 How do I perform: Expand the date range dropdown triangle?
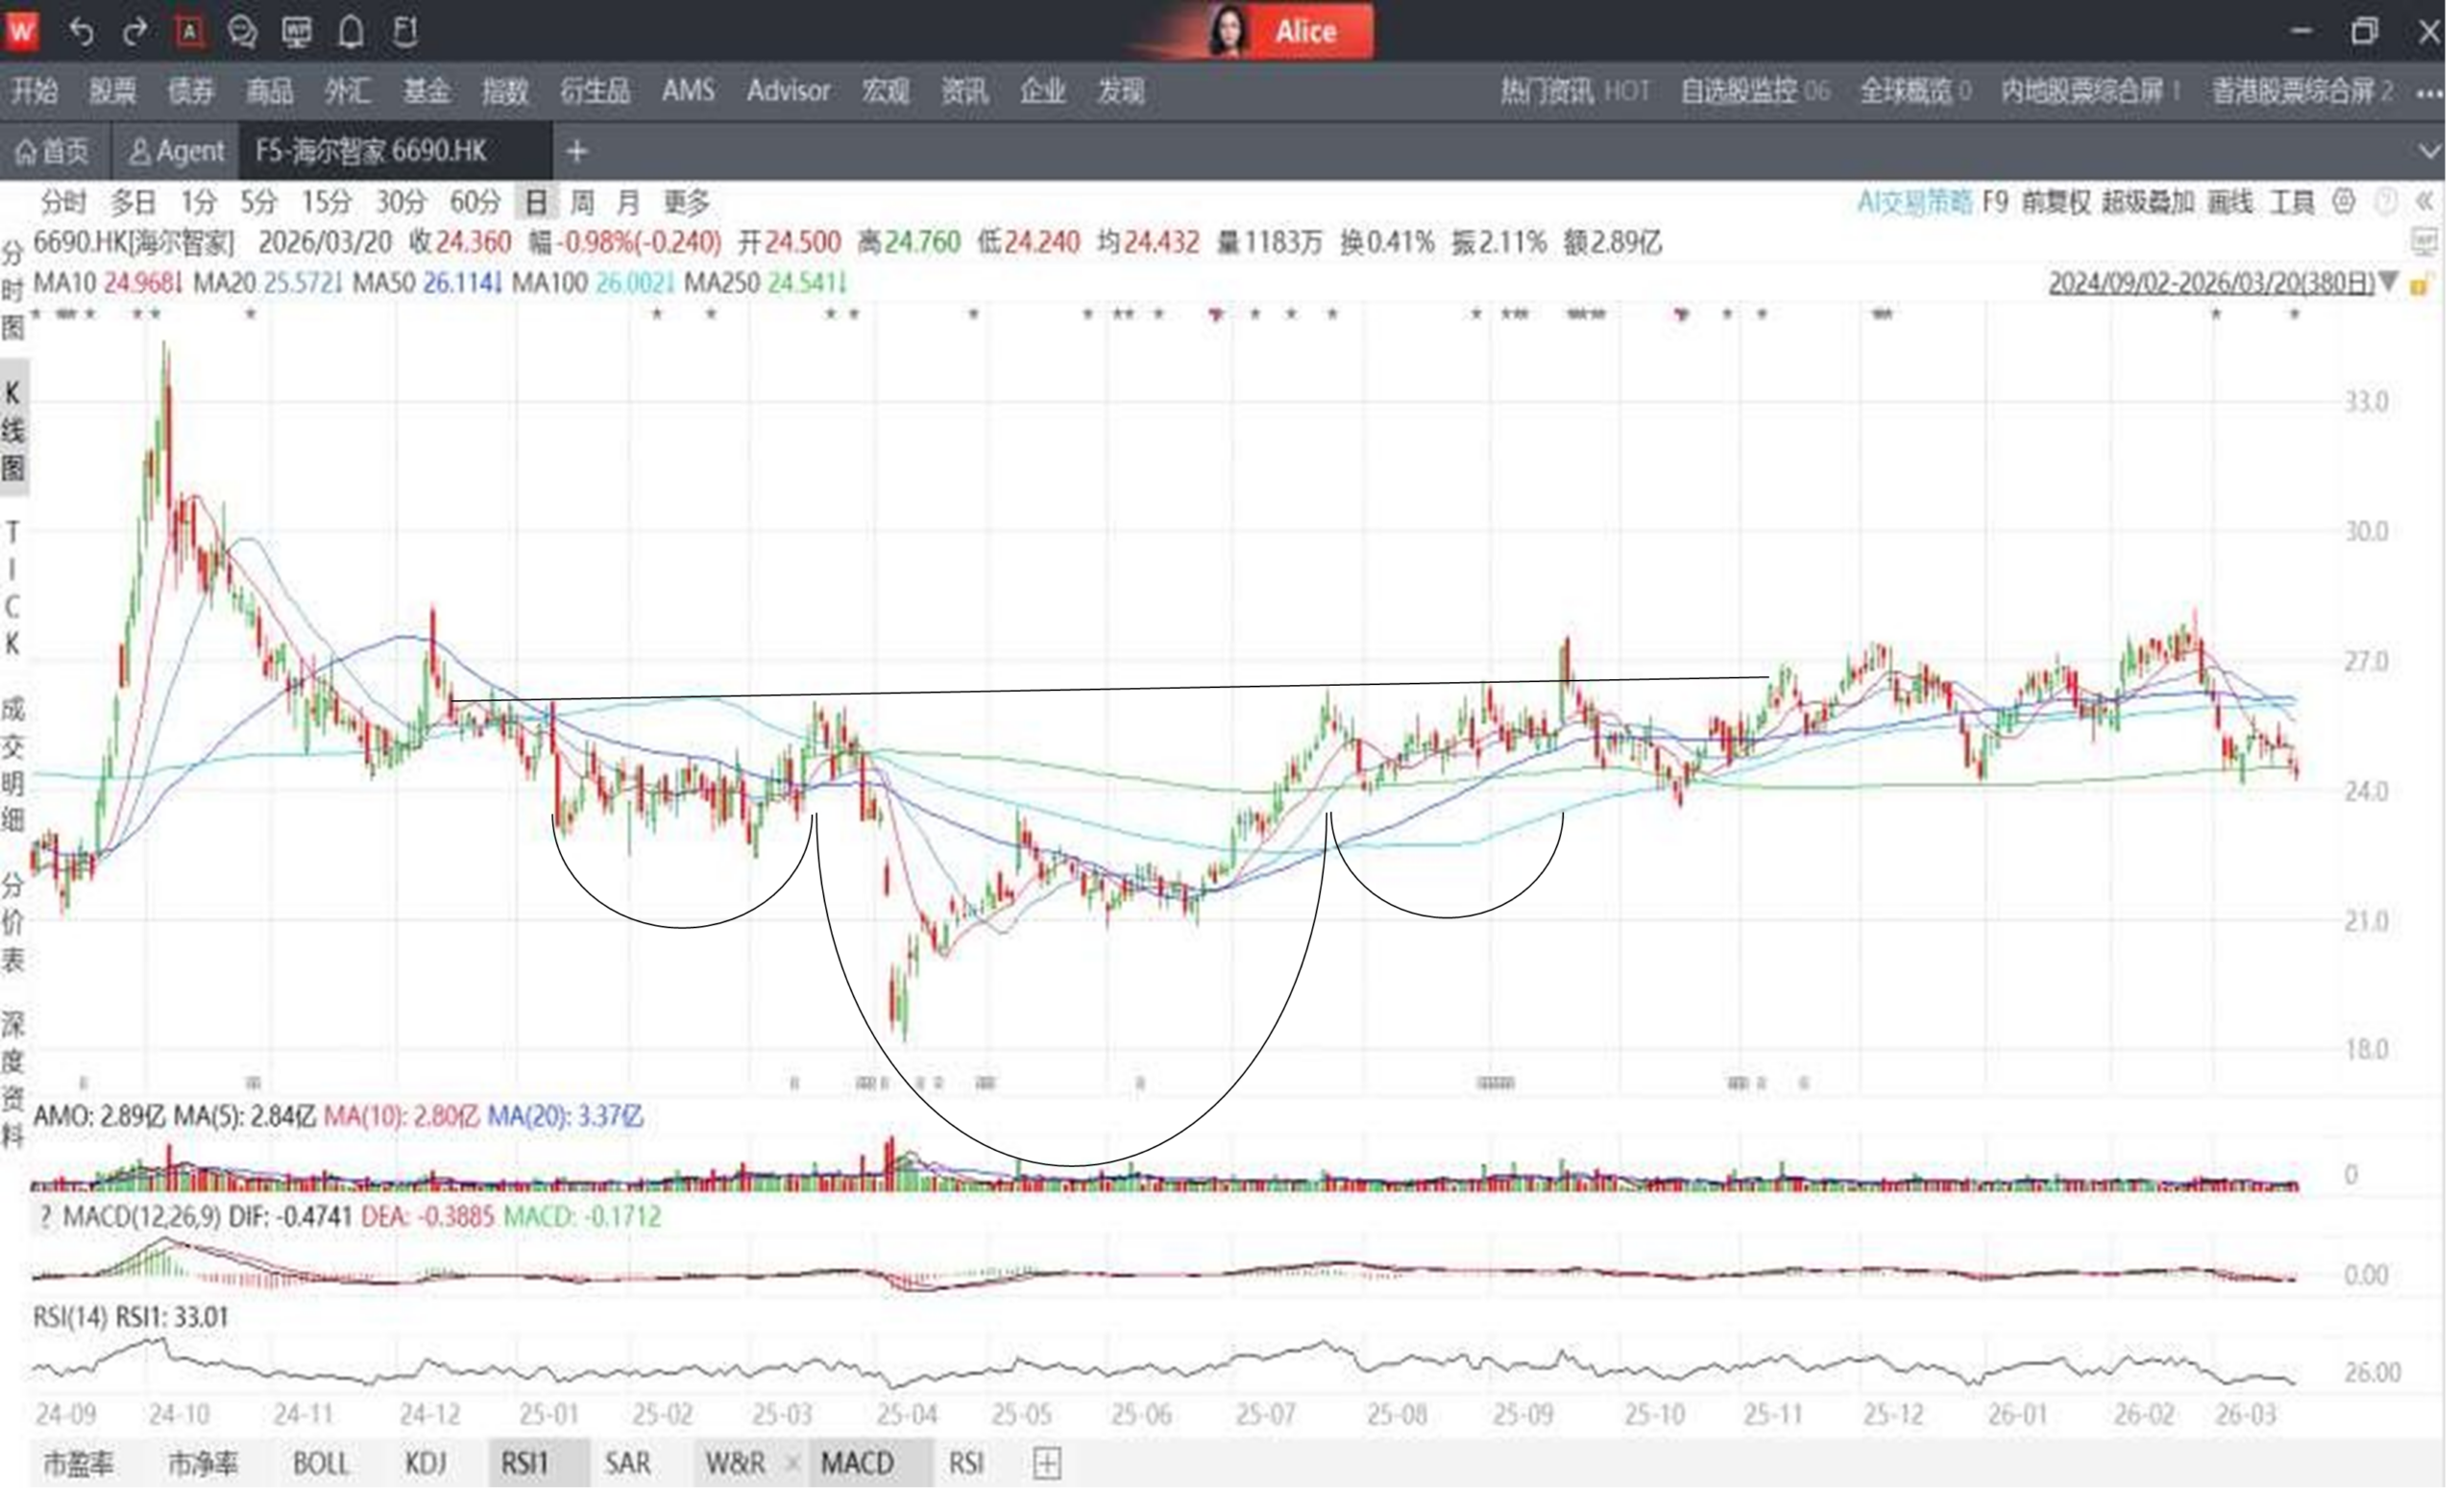point(2388,283)
